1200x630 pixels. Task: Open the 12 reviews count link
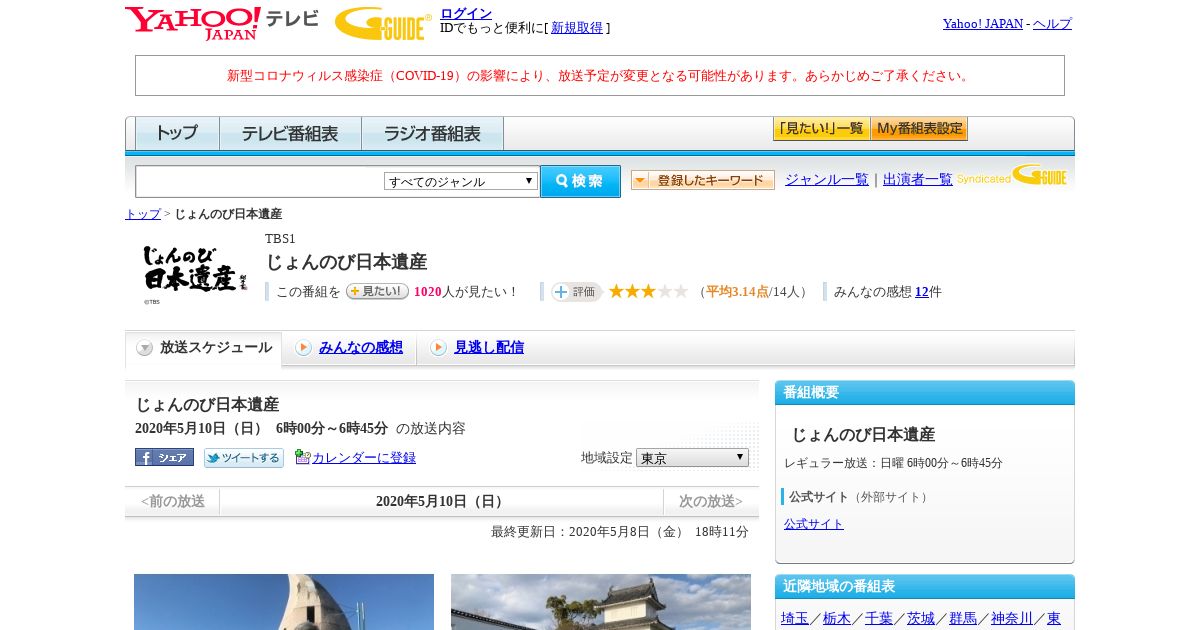coord(922,292)
